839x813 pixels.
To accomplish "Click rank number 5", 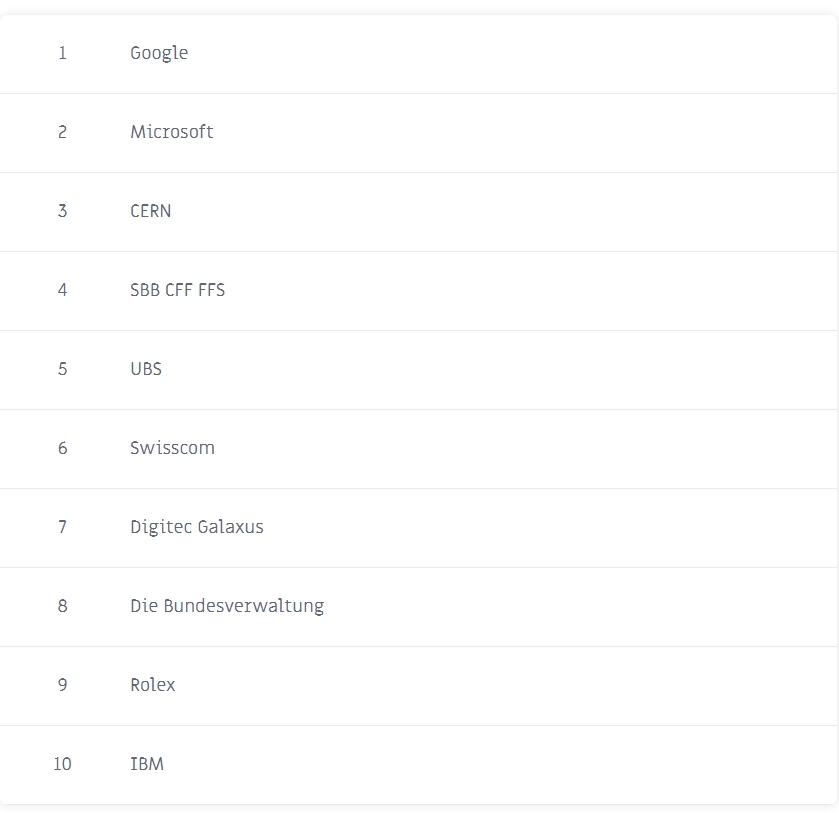I will [x=63, y=369].
